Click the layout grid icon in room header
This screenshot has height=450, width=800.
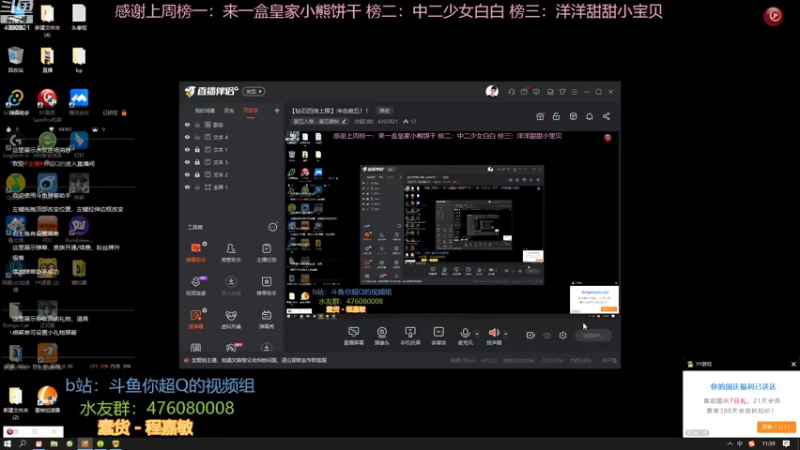coord(573,116)
